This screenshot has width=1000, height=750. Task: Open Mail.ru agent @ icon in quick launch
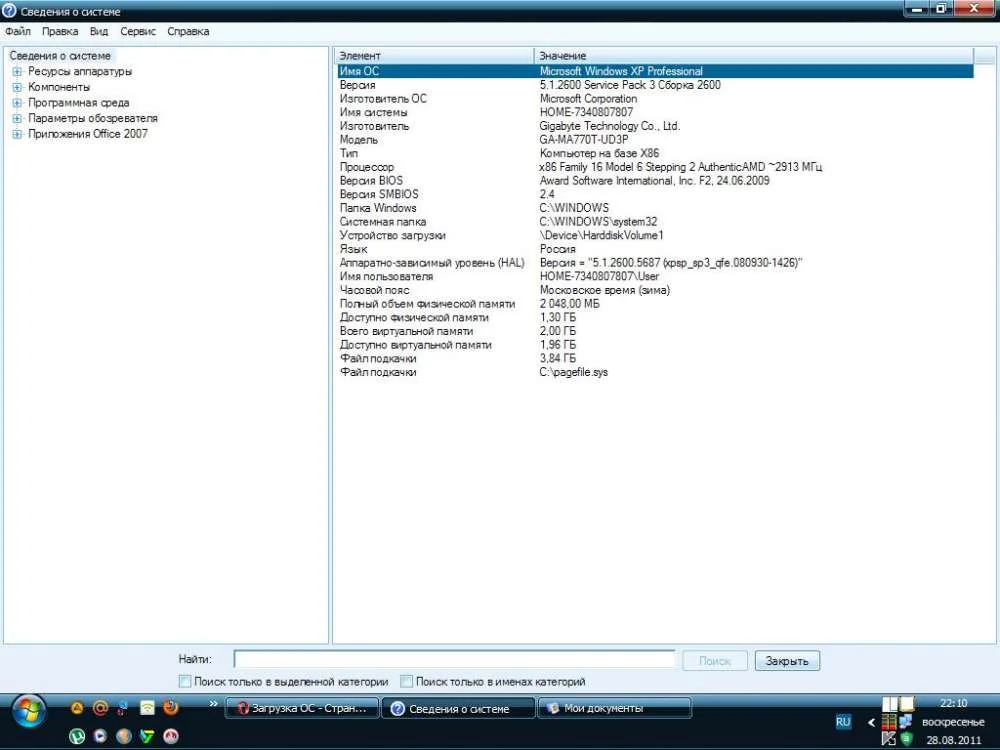click(100, 708)
